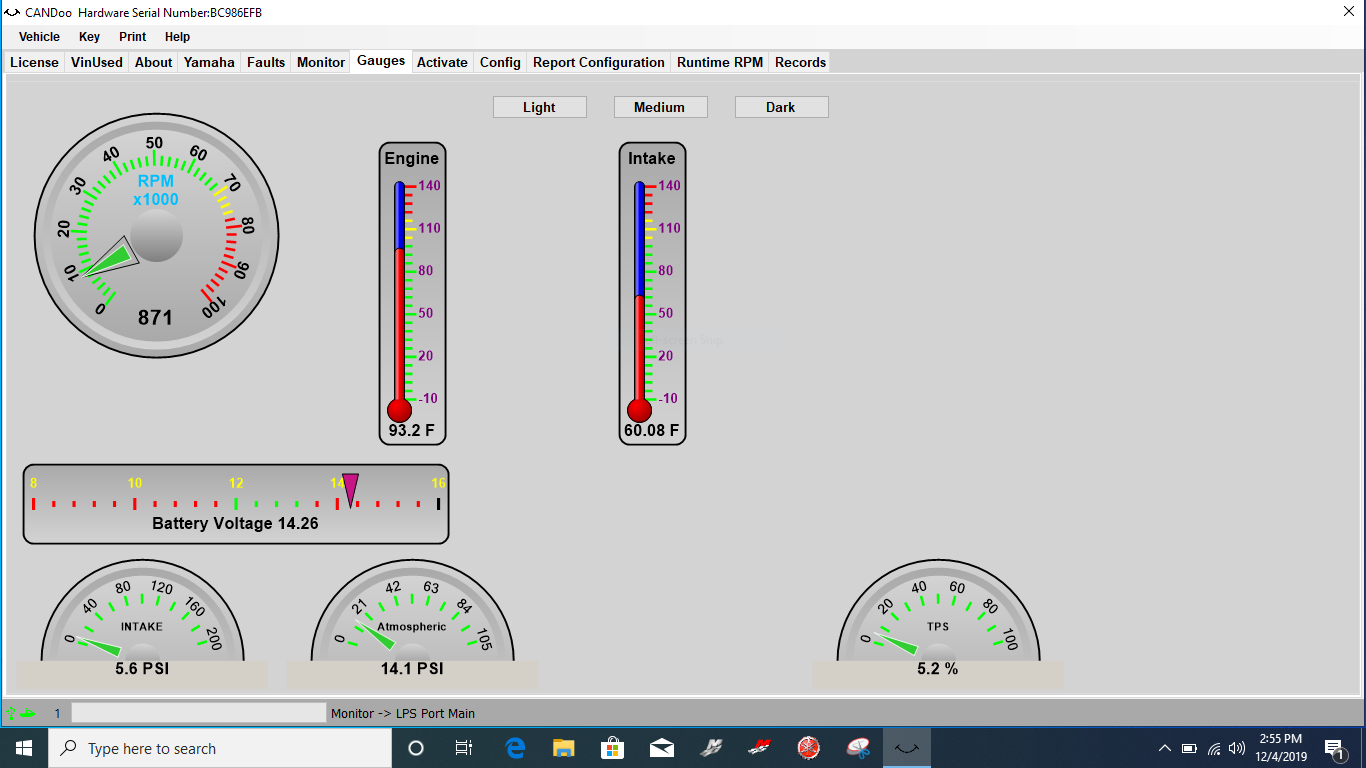Open the Microsoft Store taskbar icon

click(612, 748)
